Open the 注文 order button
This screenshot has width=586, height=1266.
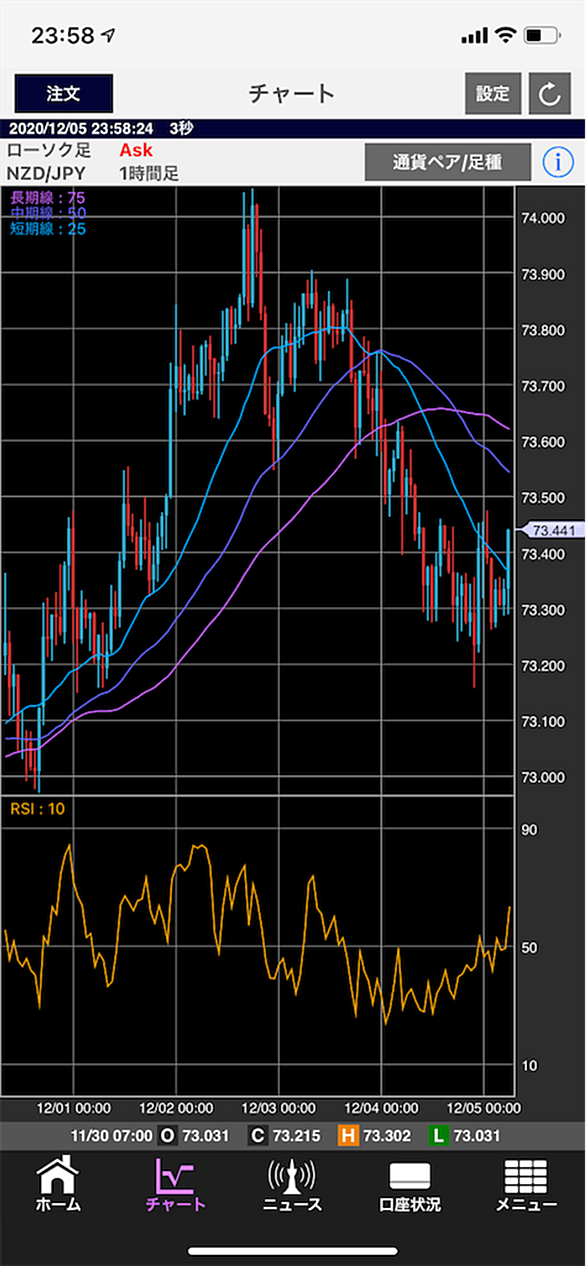click(63, 94)
